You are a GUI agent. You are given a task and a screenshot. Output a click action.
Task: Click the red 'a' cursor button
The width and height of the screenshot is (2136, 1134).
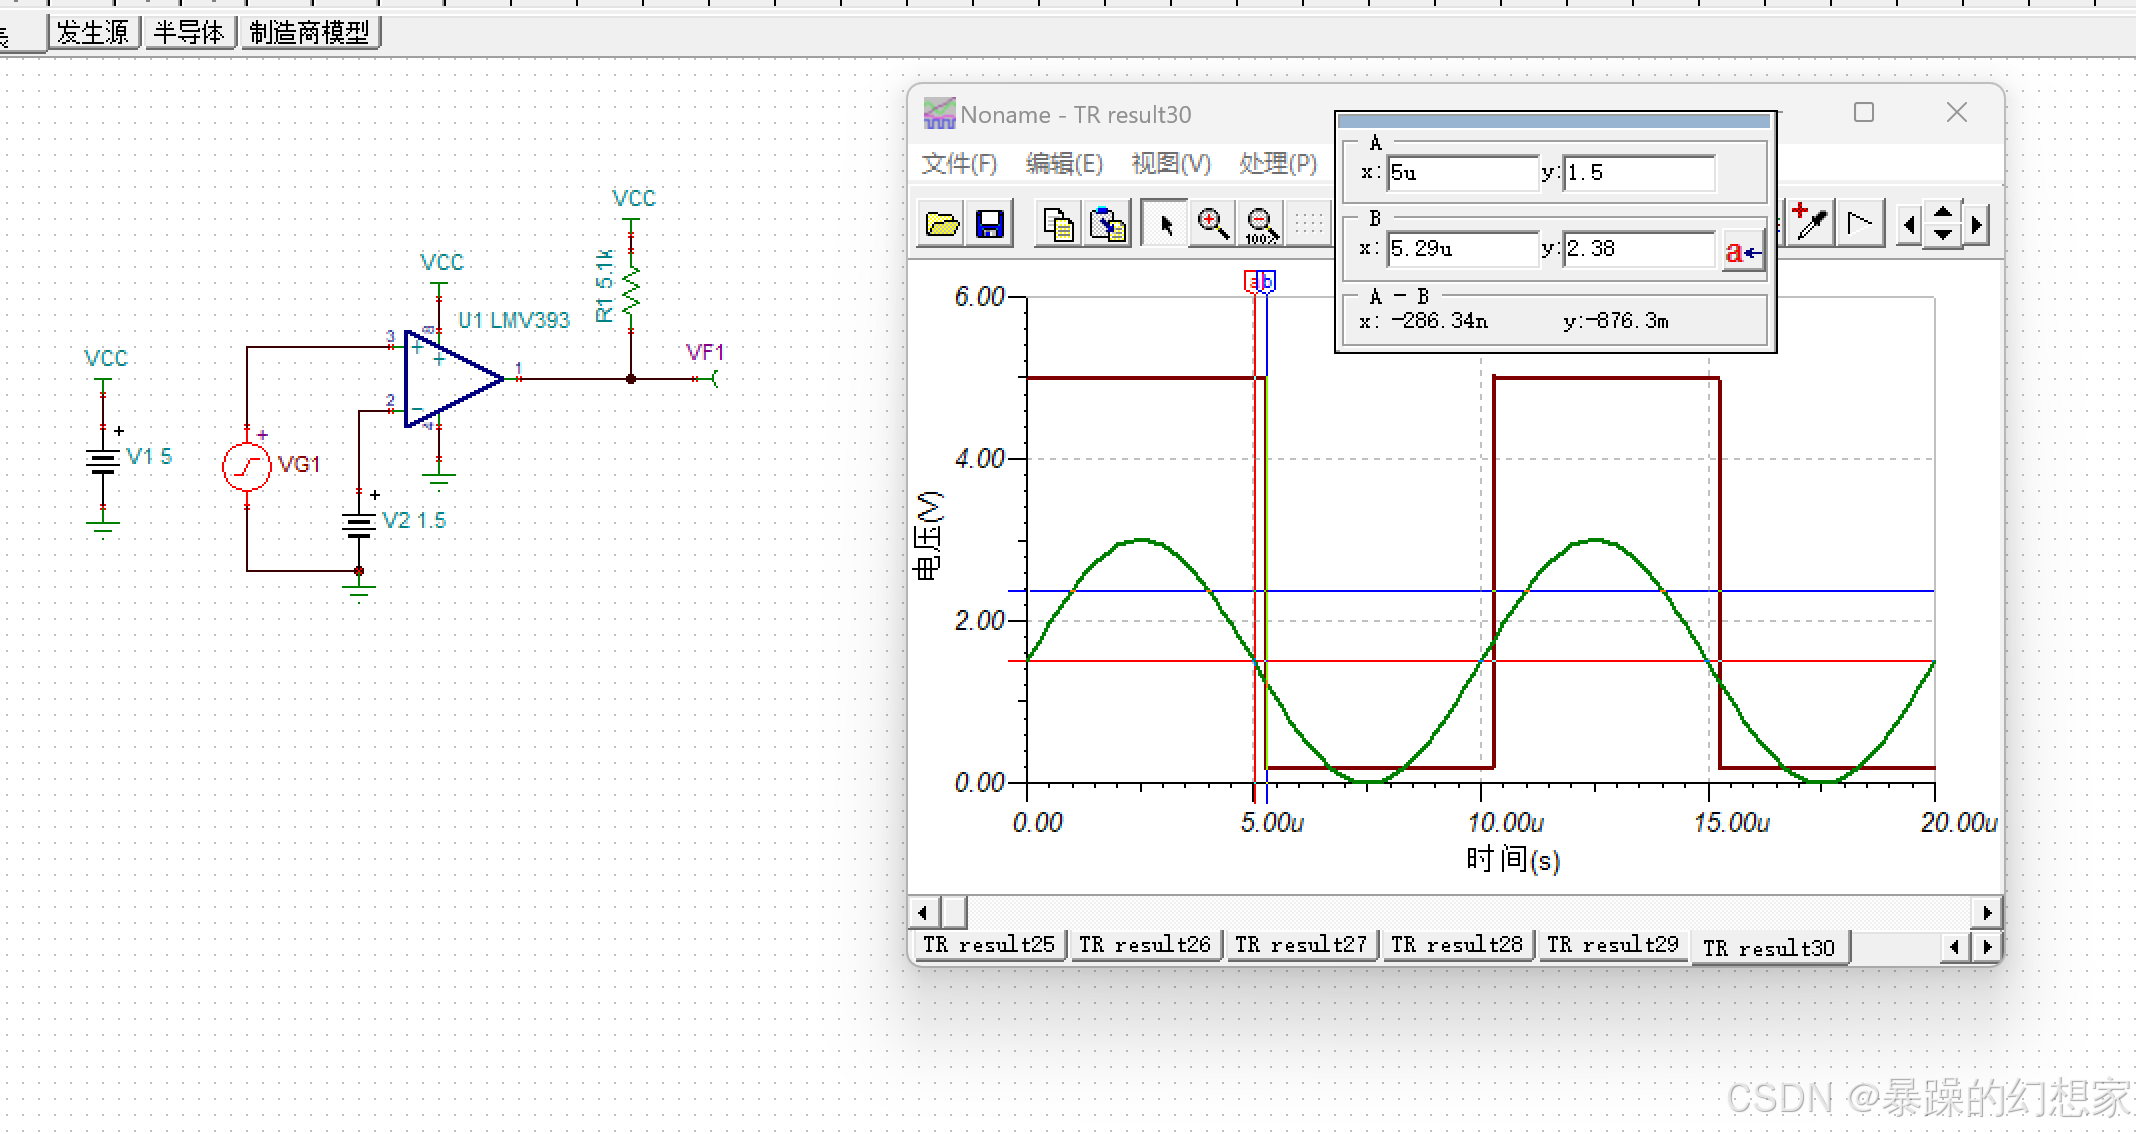[x=1742, y=252]
